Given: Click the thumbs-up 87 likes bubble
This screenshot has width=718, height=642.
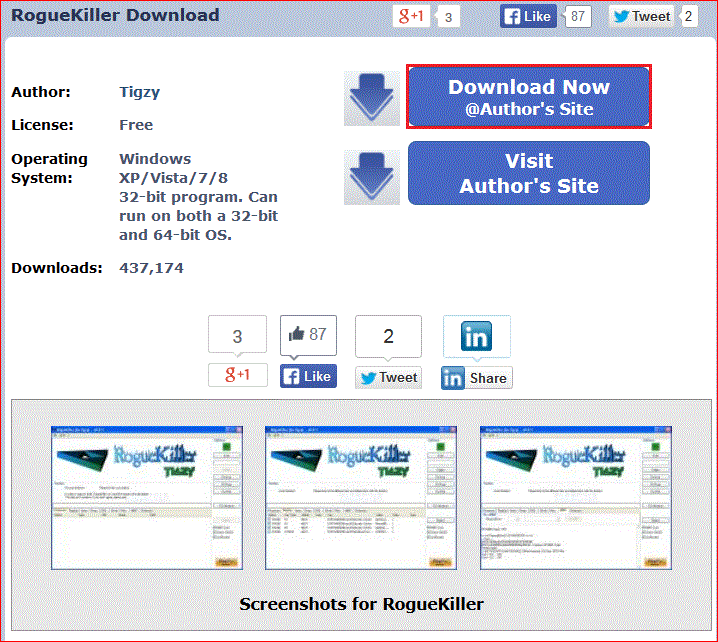Looking at the screenshot, I should [x=308, y=335].
